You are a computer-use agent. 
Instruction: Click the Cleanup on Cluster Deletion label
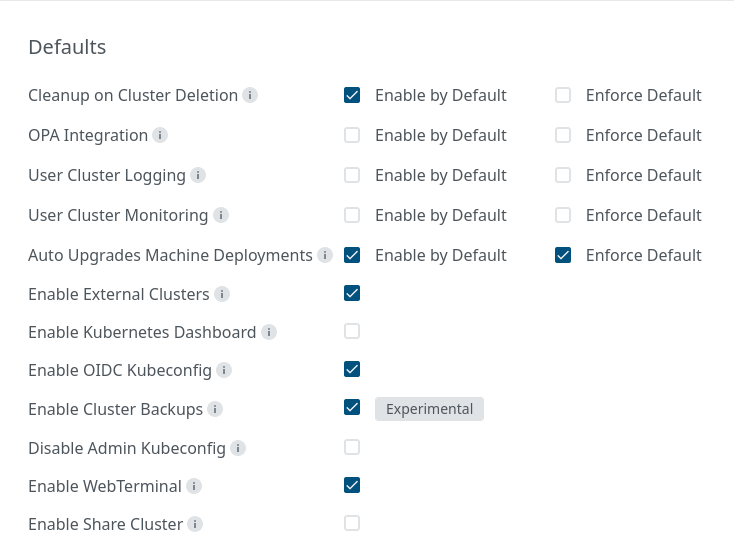[x=133, y=95]
